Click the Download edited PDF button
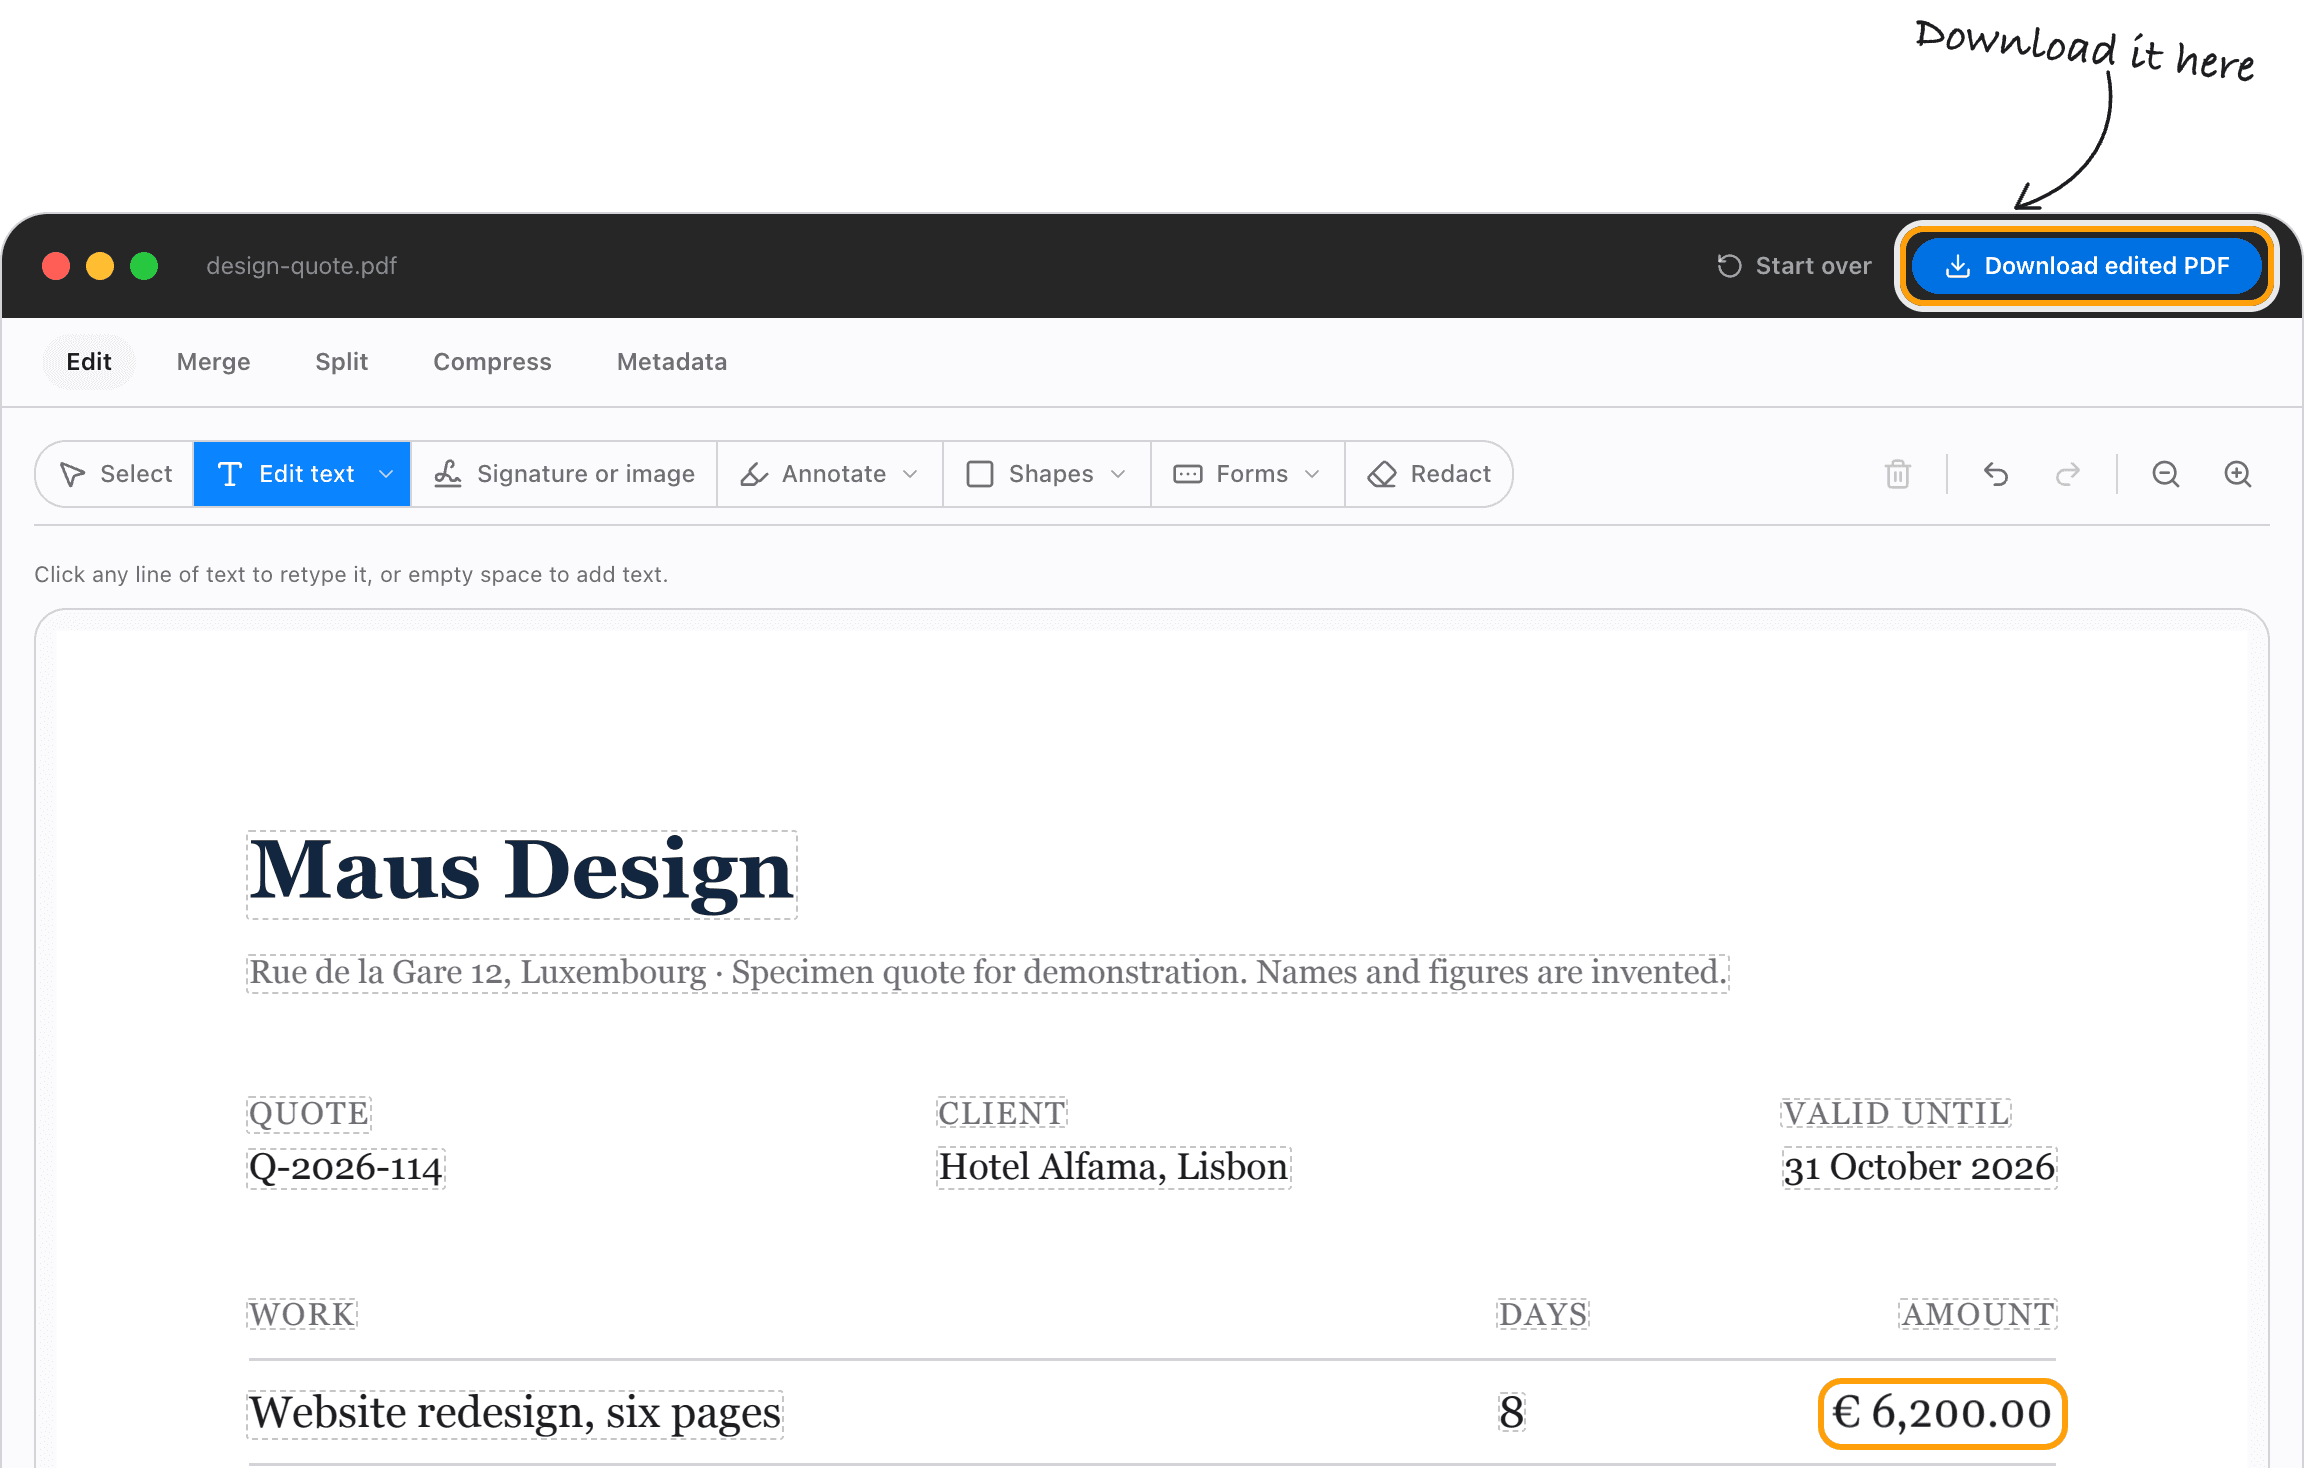 click(x=2086, y=266)
